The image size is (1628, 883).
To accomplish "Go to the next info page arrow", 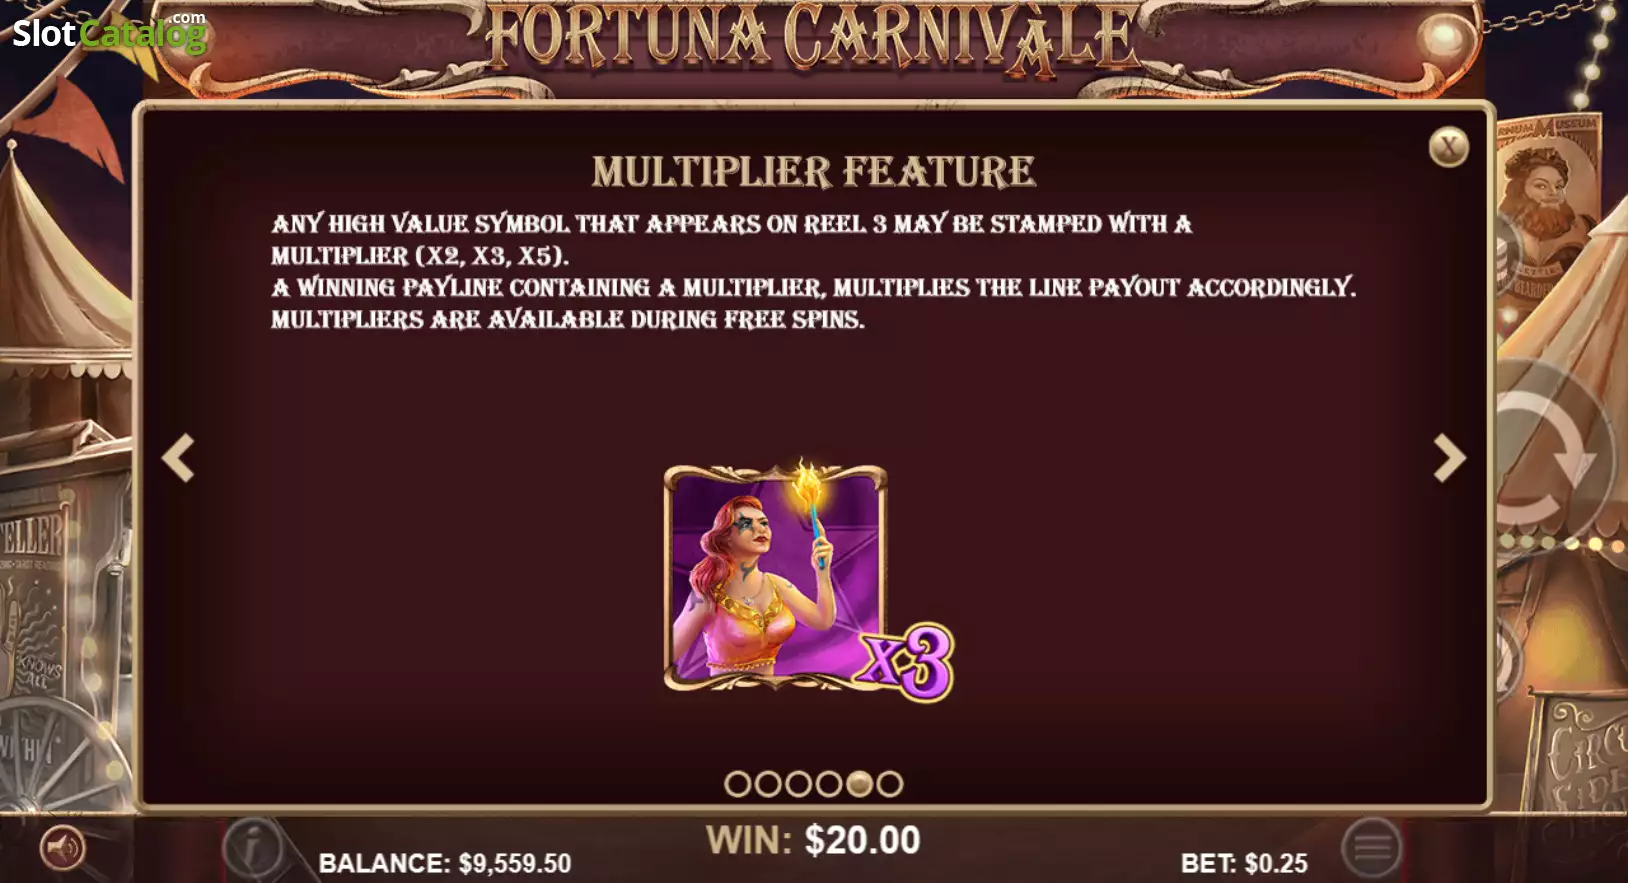I will point(1449,458).
